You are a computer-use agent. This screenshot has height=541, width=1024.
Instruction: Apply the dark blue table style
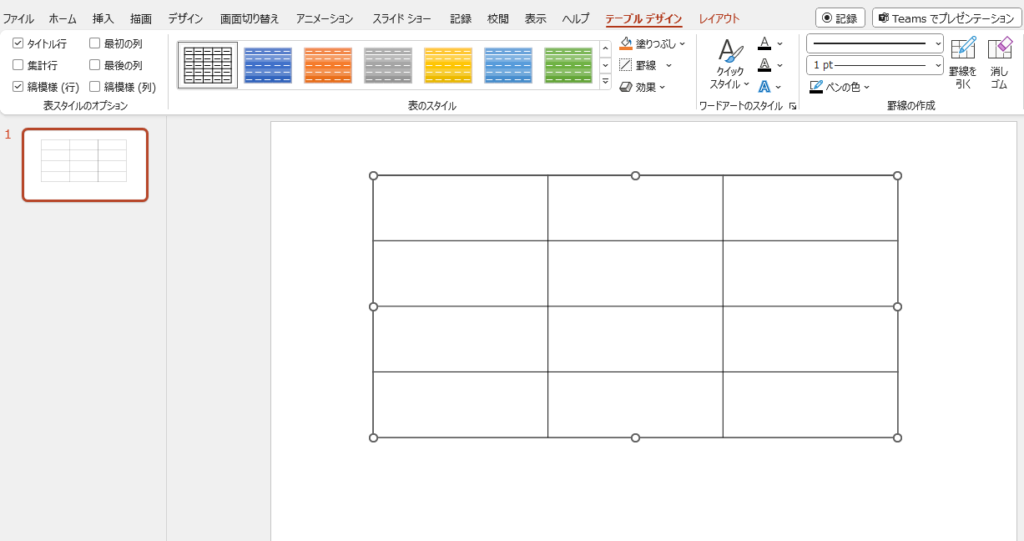[x=268, y=65]
